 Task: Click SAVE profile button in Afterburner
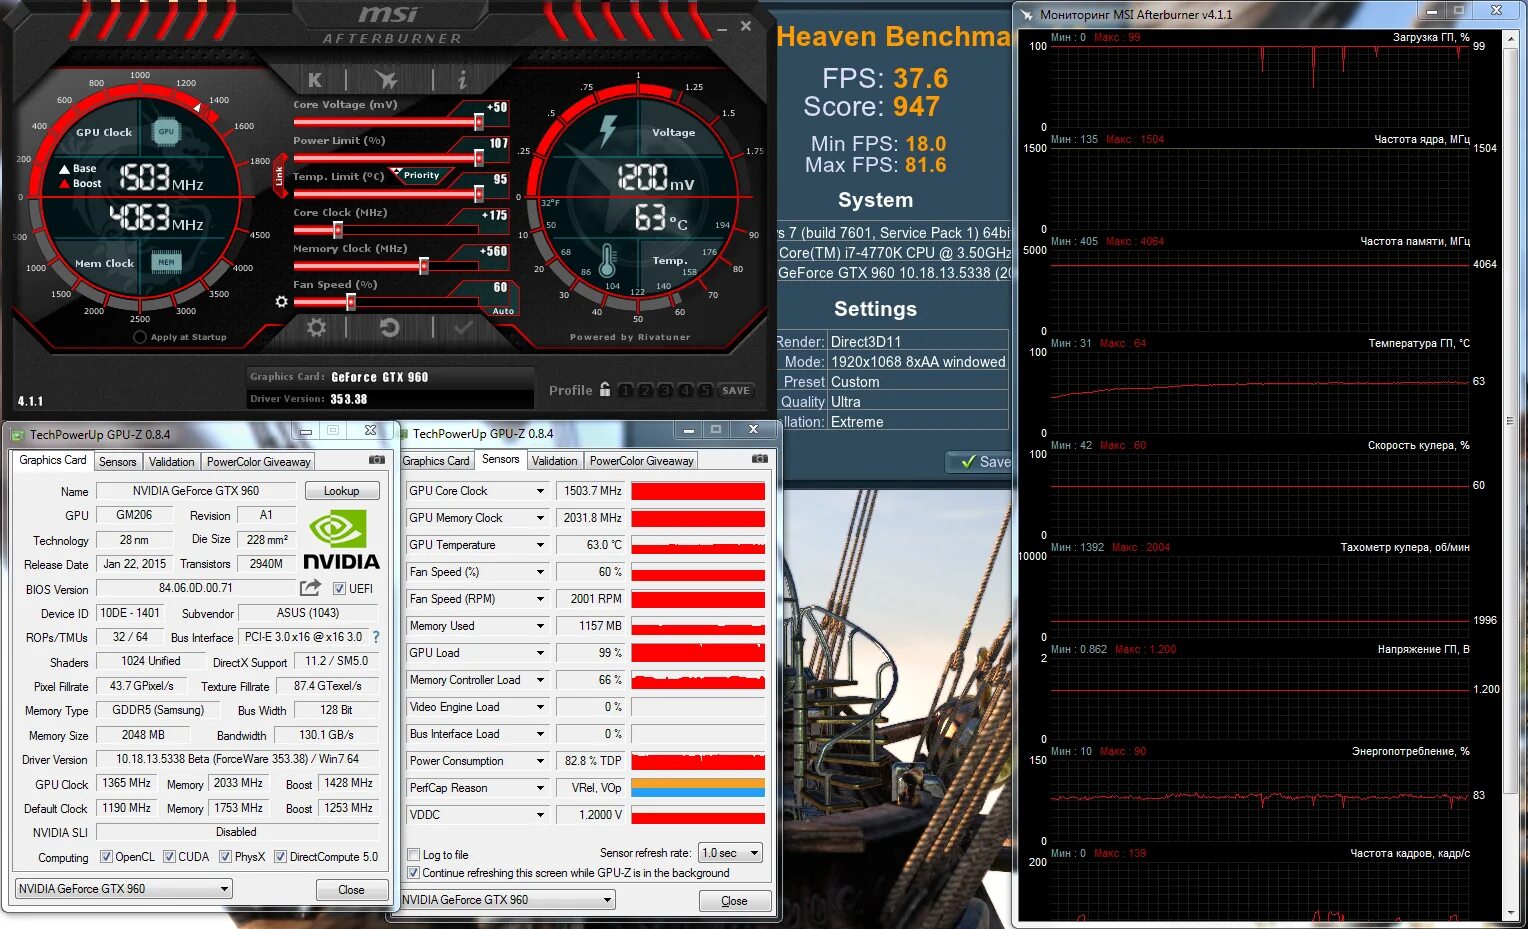coord(736,391)
